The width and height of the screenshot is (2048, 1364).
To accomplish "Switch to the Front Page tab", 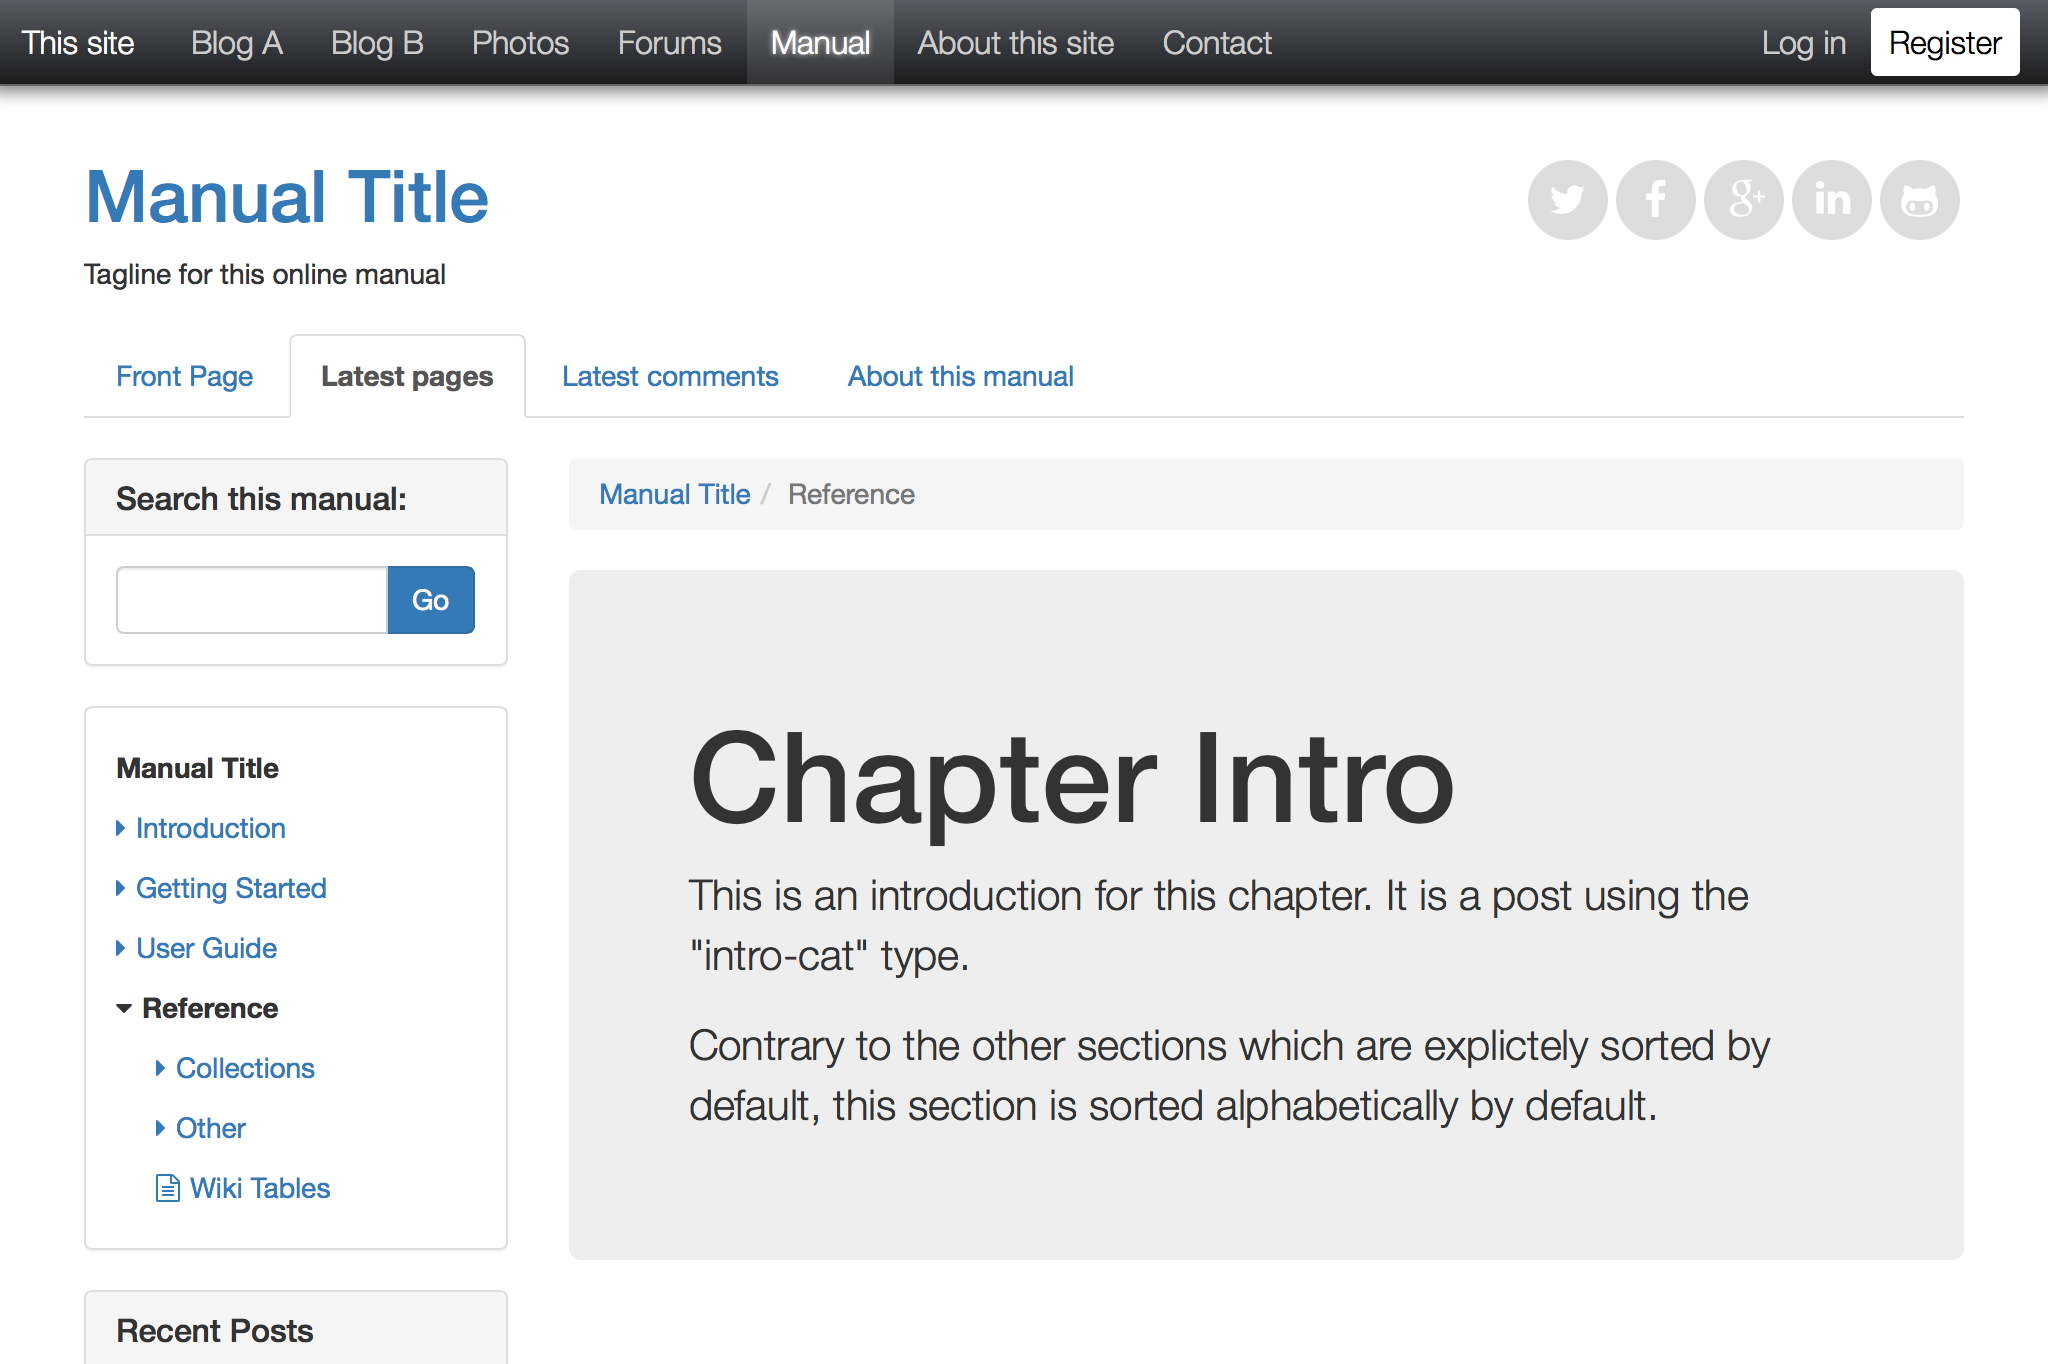I will 184,376.
